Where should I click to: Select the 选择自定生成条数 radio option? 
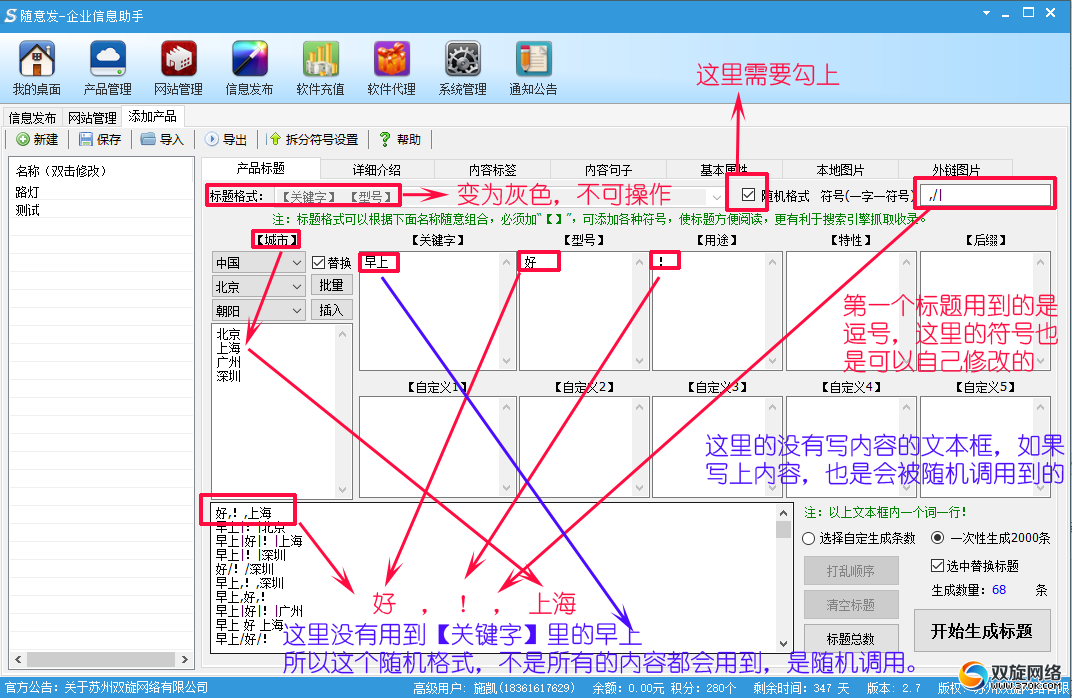point(808,539)
